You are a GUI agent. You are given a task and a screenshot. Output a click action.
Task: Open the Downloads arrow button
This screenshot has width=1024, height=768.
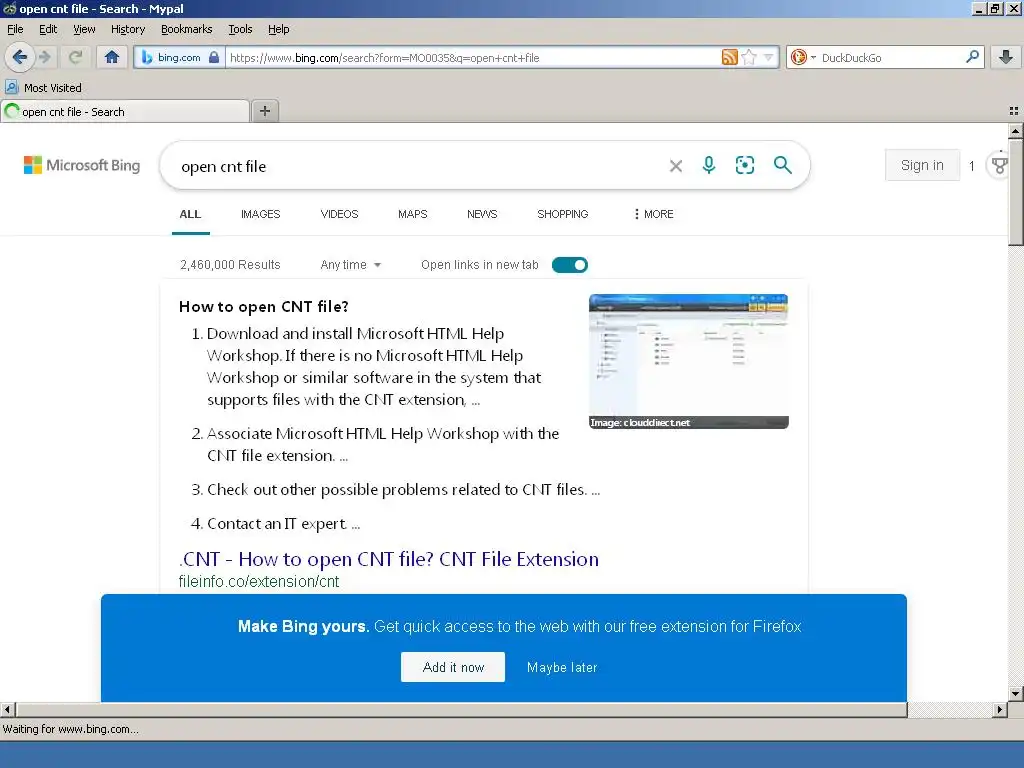1006,57
